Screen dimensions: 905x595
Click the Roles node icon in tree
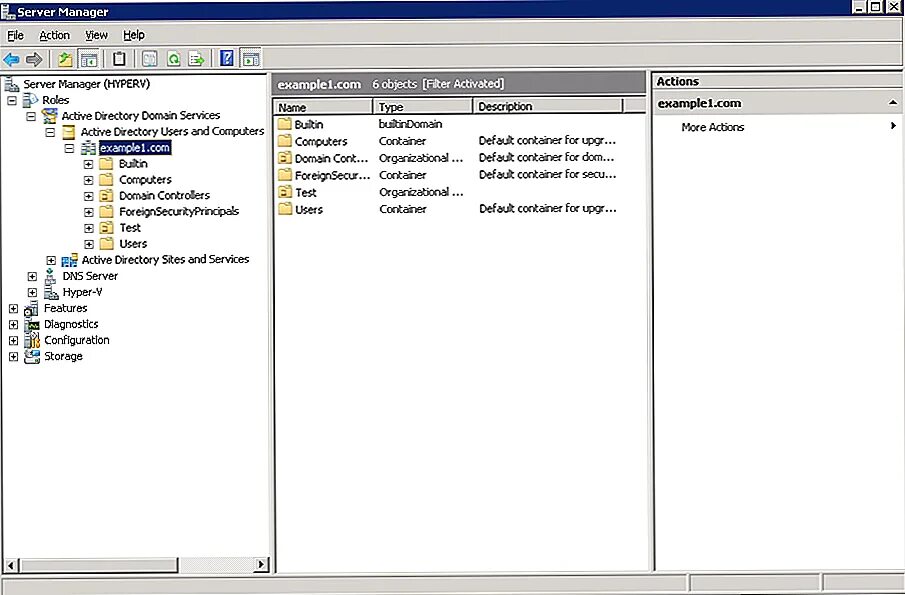[30, 100]
